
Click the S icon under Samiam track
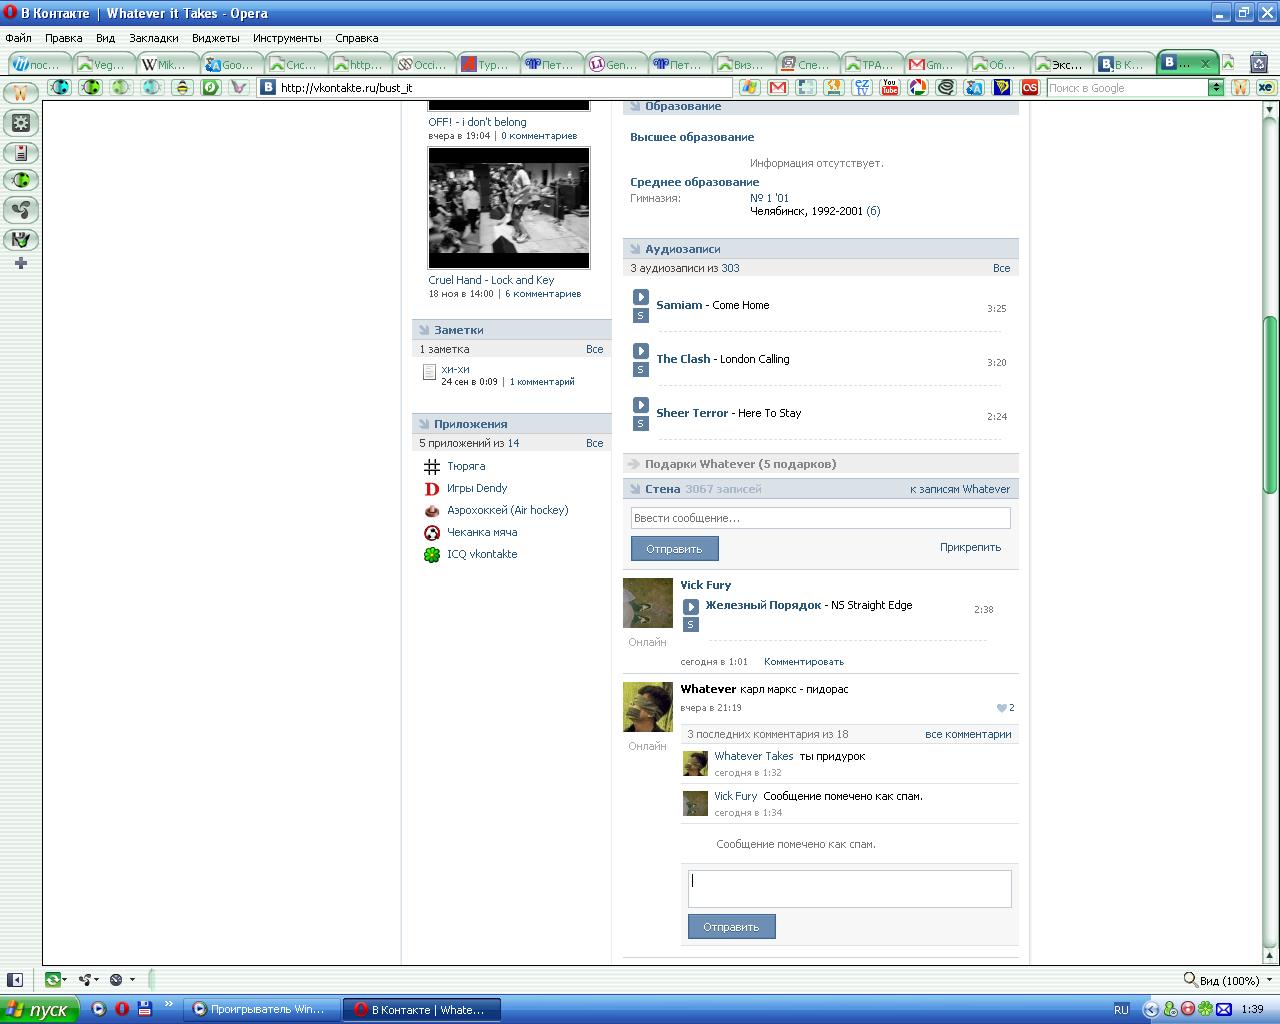(641, 315)
